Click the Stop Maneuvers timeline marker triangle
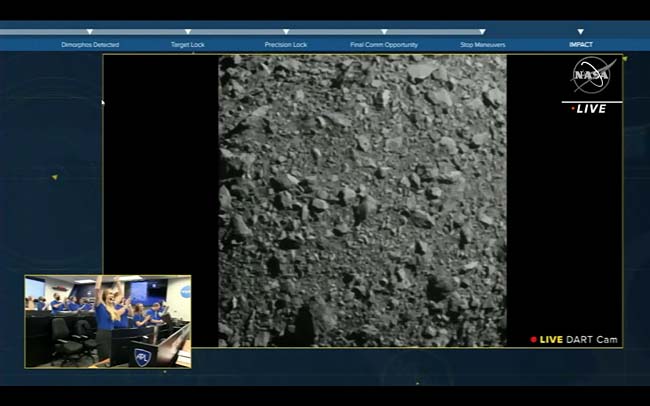650x406 pixels. 483,32
